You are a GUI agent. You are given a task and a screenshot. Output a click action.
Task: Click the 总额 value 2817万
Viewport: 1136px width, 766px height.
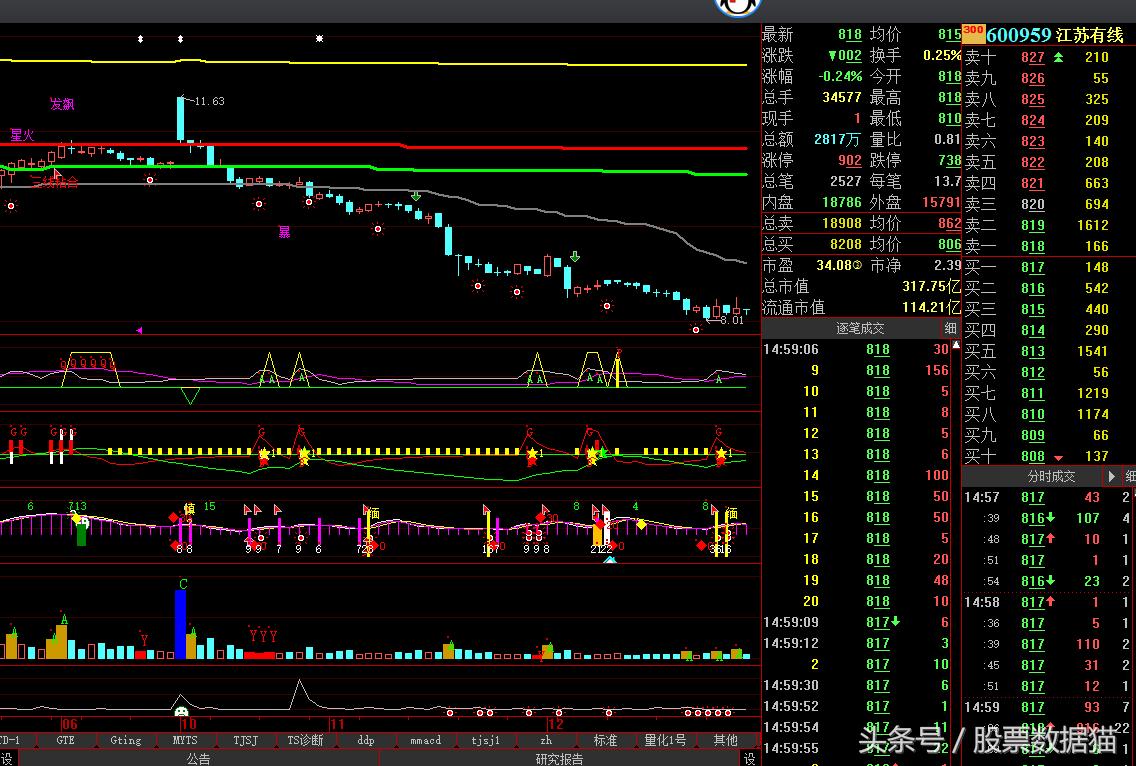click(837, 139)
